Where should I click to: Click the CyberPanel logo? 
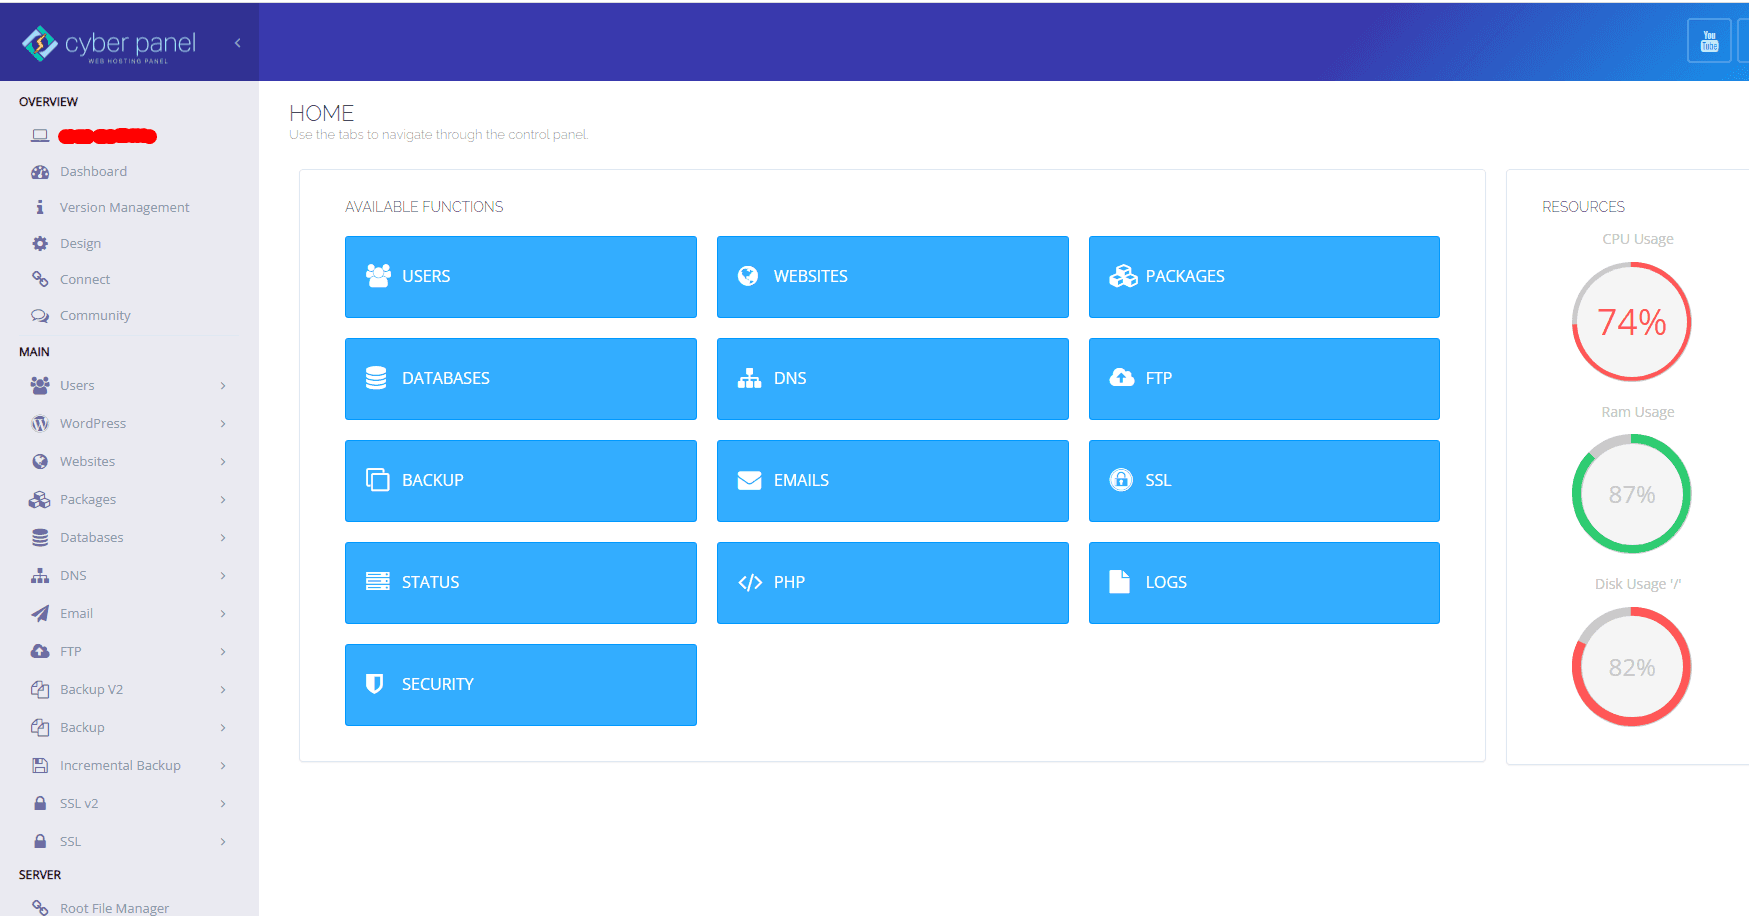click(x=109, y=44)
